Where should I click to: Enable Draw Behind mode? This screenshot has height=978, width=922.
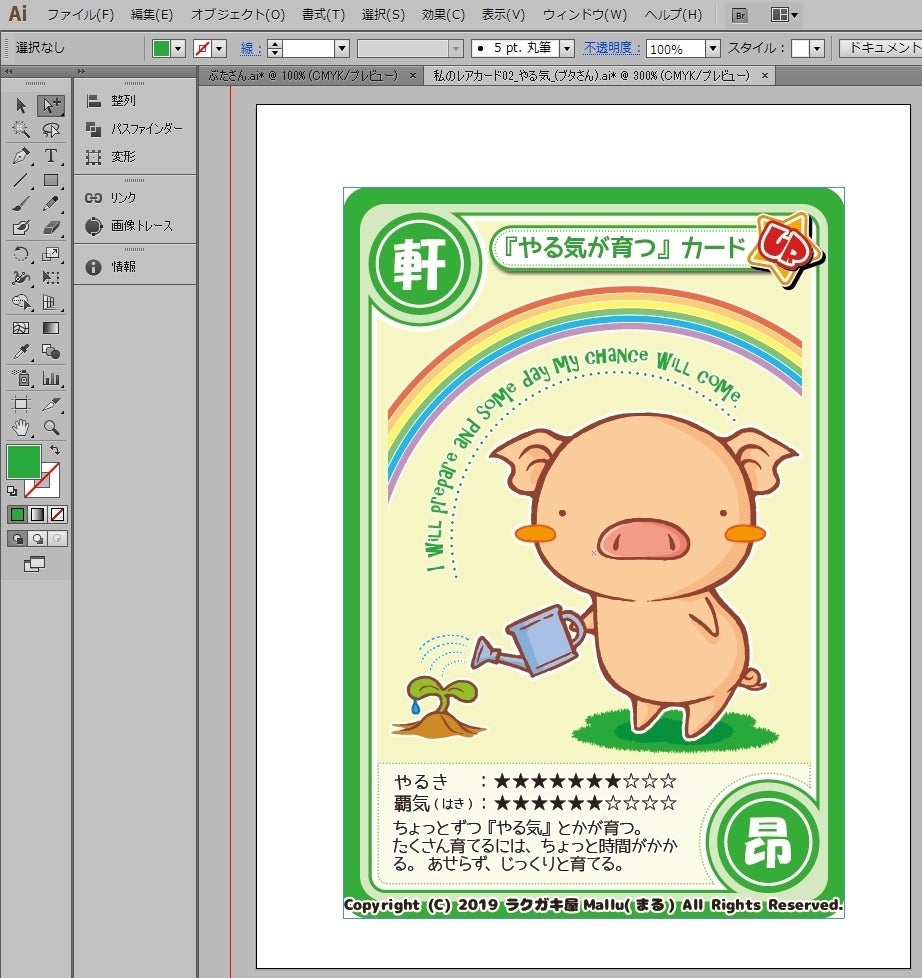tap(37, 538)
